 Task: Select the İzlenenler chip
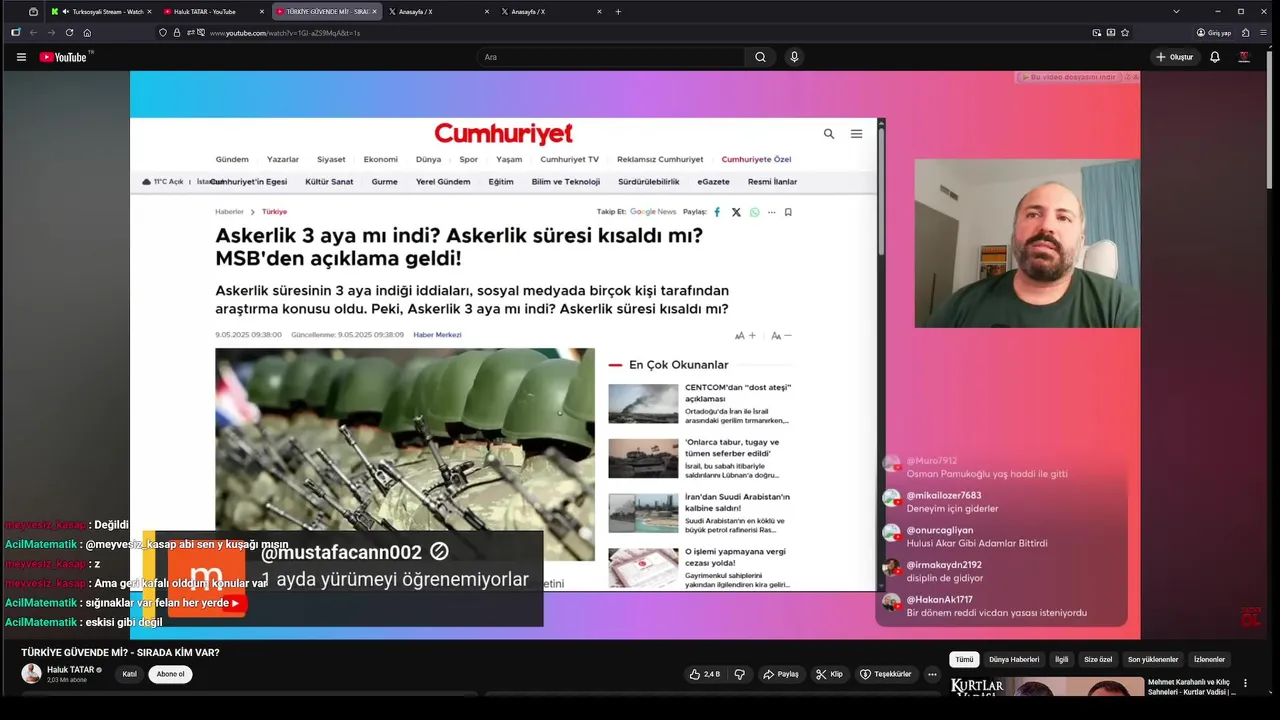1209,660
